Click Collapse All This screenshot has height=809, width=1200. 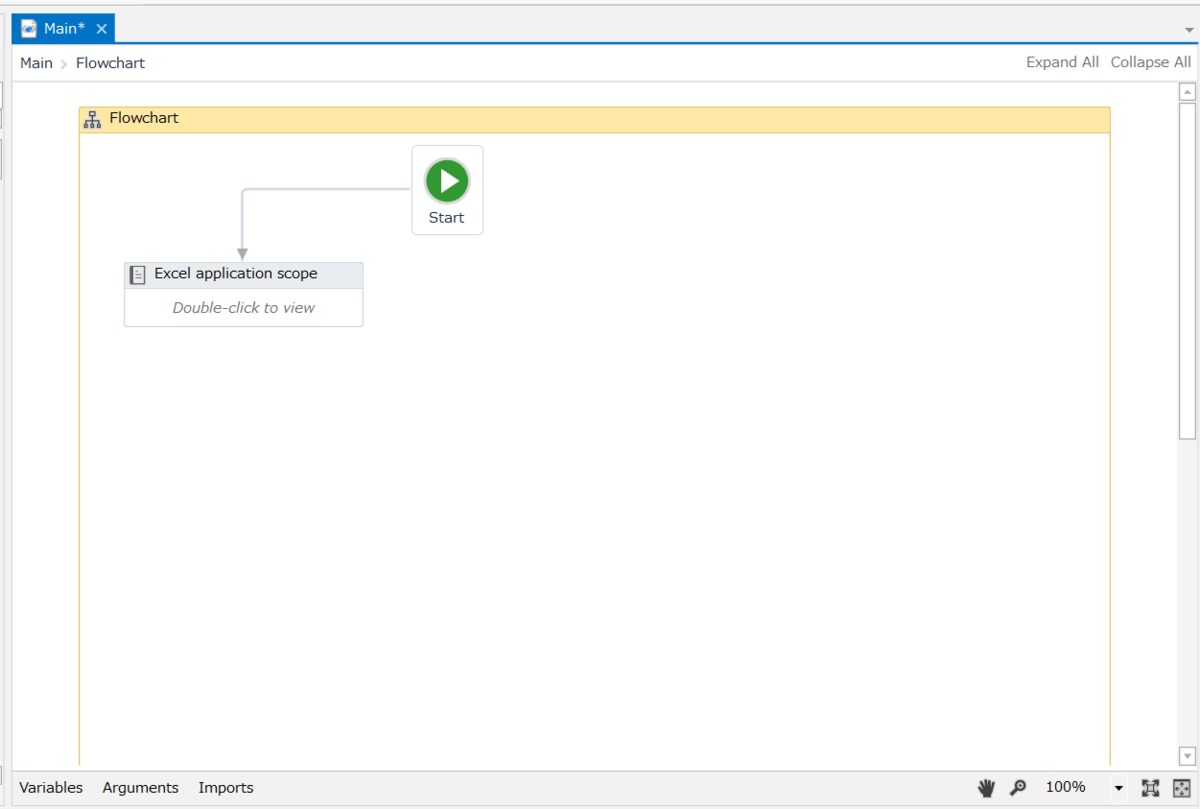coord(1151,62)
